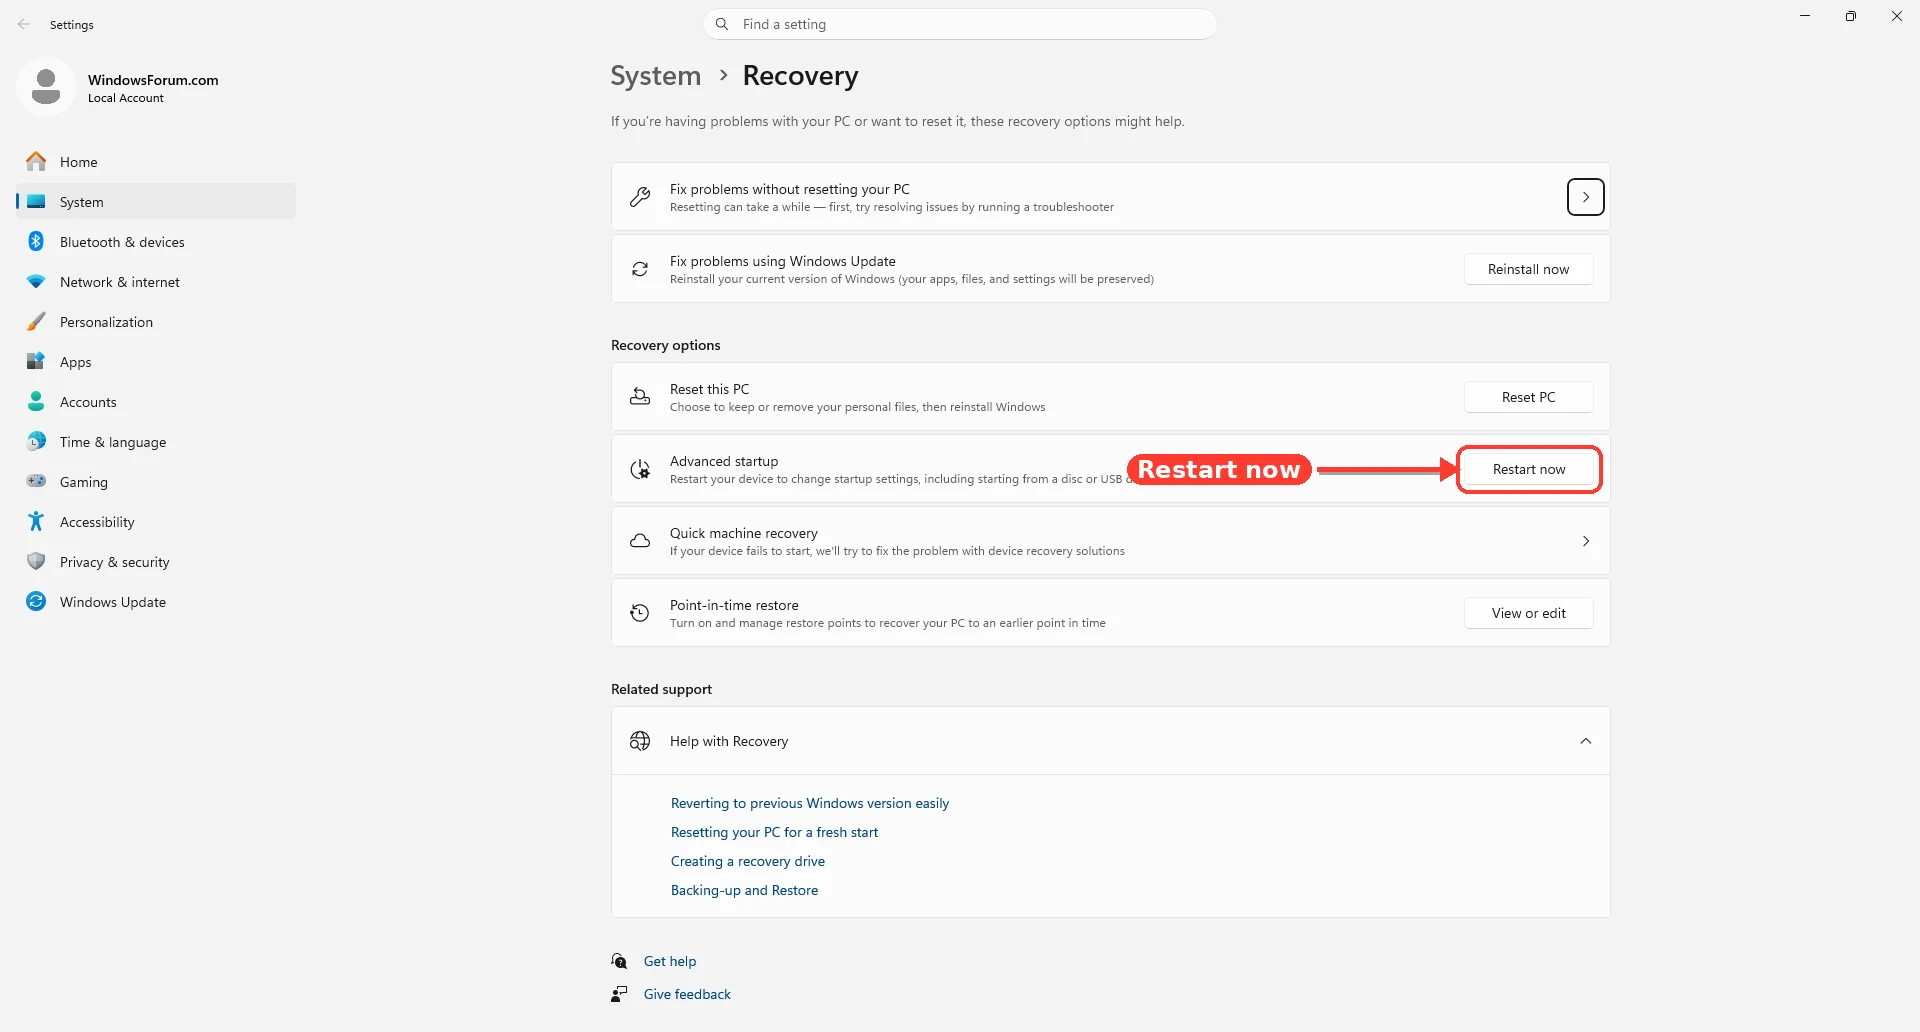Click the Windows Update icon in sidebar
The height and width of the screenshot is (1032, 1920).
[x=36, y=601]
